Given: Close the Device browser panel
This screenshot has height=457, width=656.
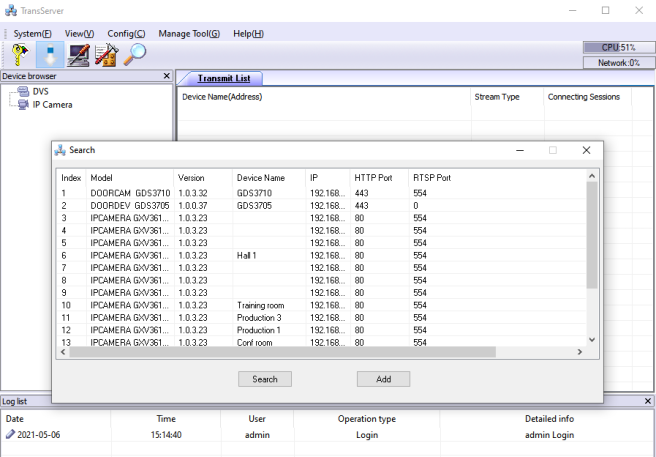Looking at the screenshot, I should point(167,76).
